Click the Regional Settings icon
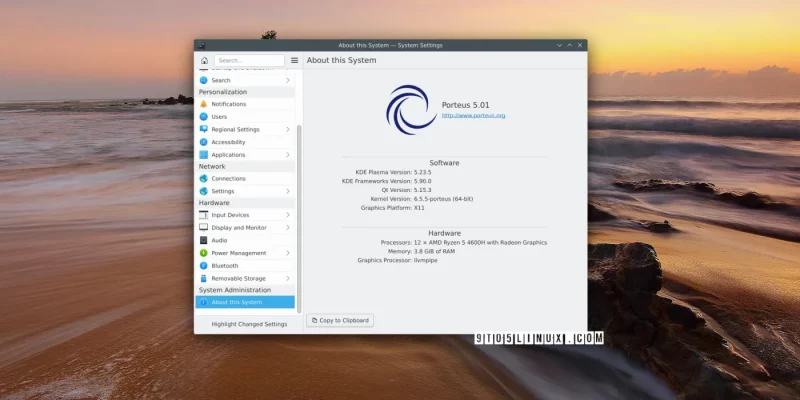Screen dimensions: 800x400 (204, 129)
